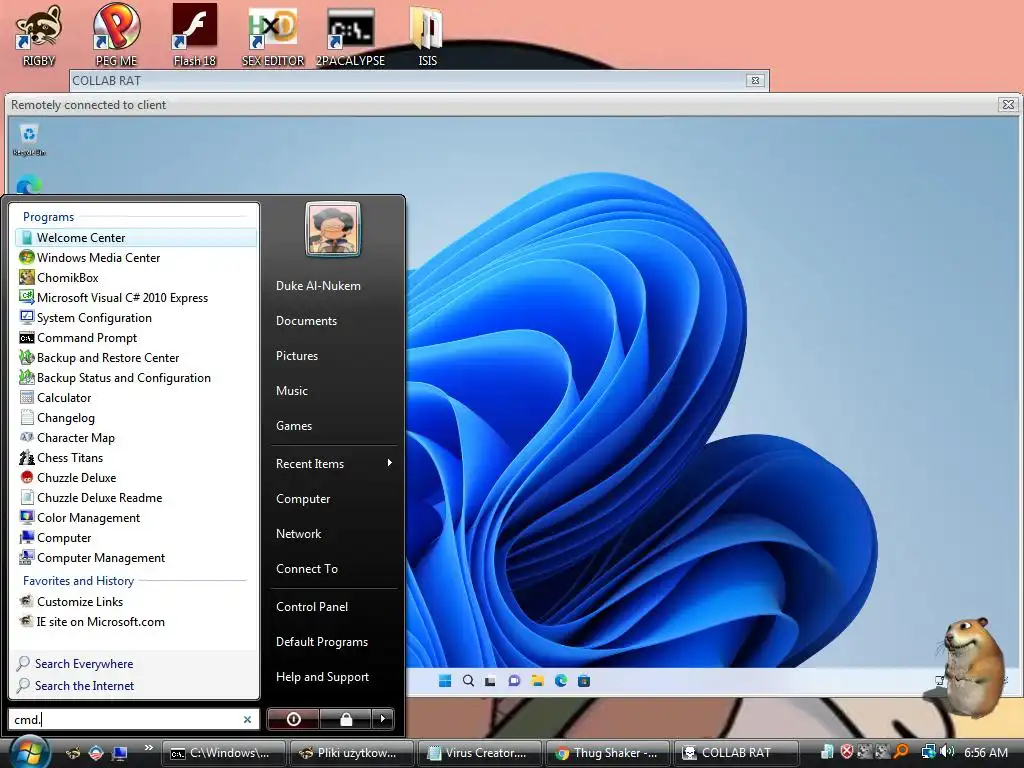This screenshot has width=1024, height=768.
Task: Open Welcome Center from Programs list
Action: point(136,238)
